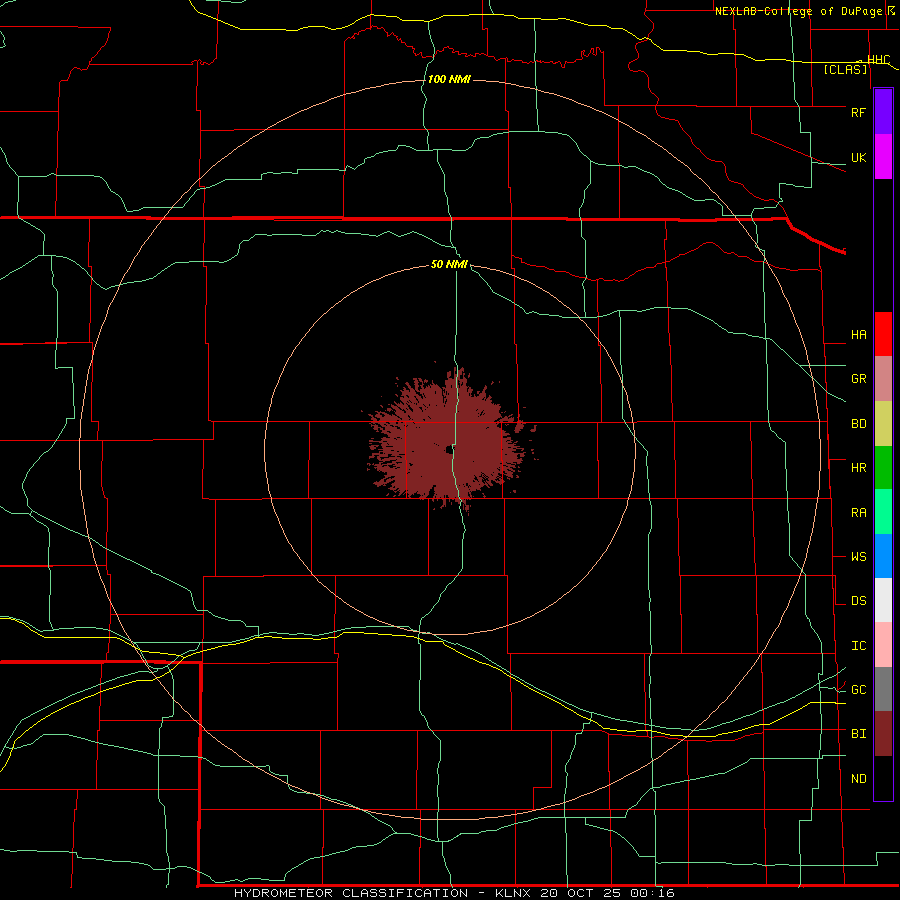This screenshot has height=900, width=900.
Task: Click the NEXLAB-College of DuPage credit text
Action: 798,11
